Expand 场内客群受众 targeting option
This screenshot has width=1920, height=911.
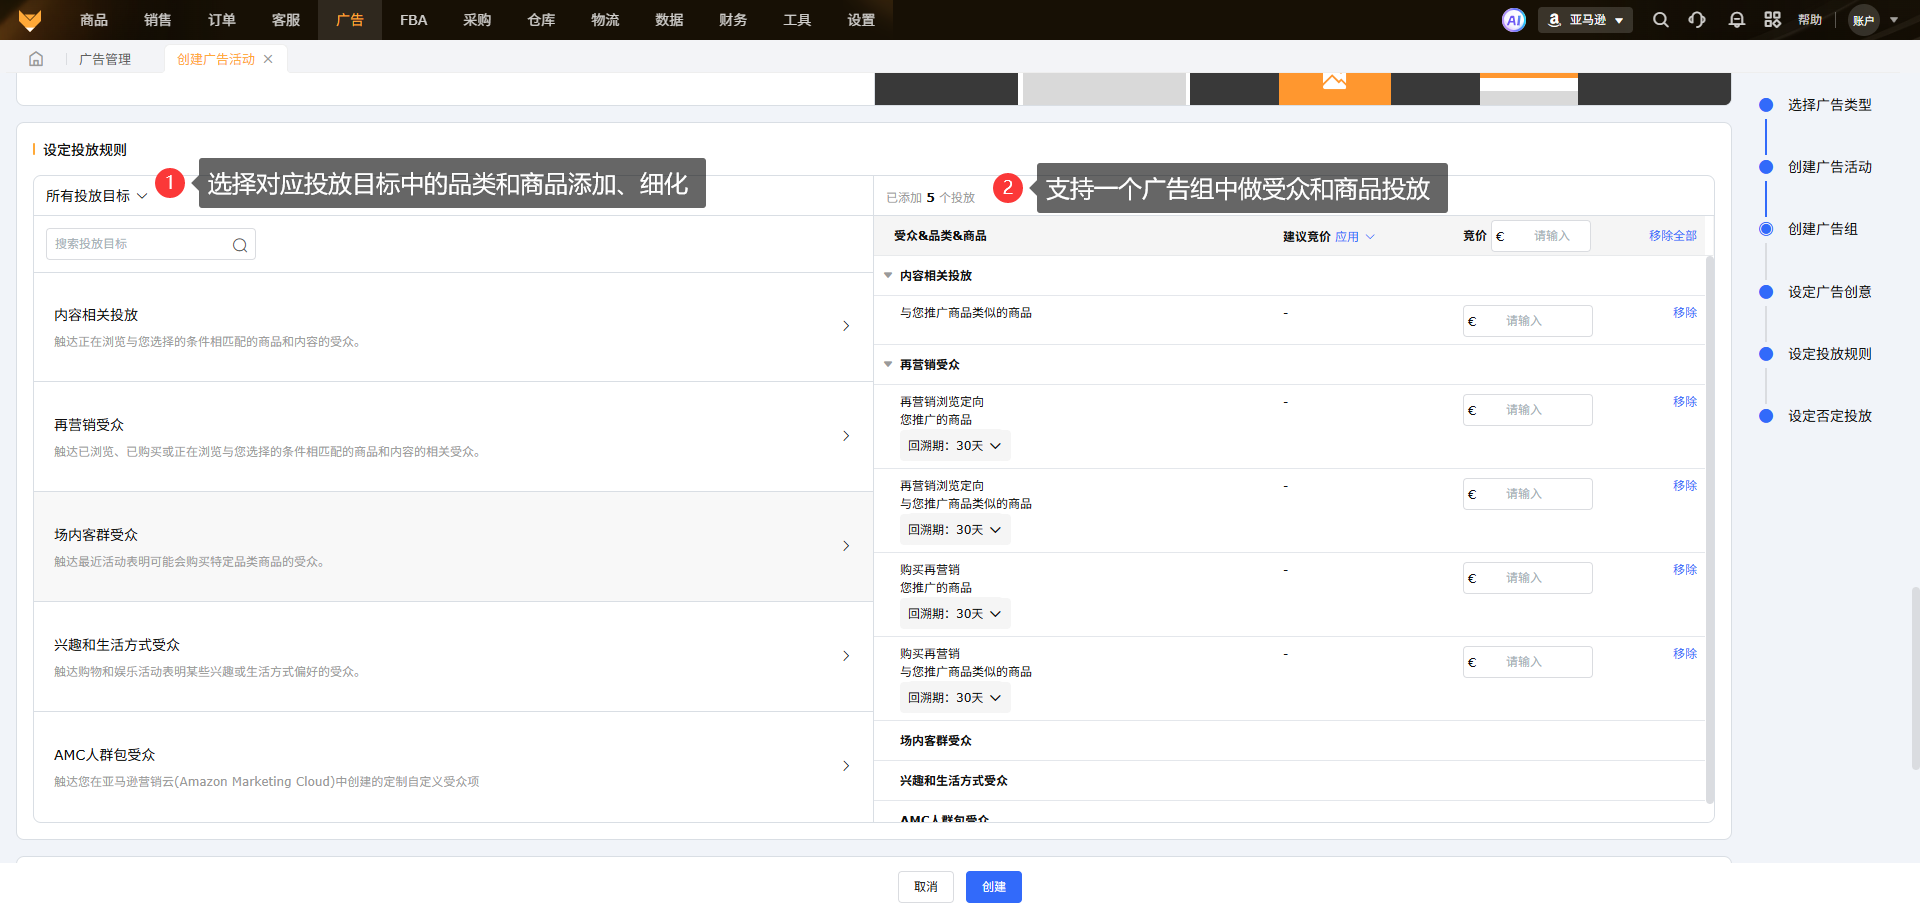846,546
